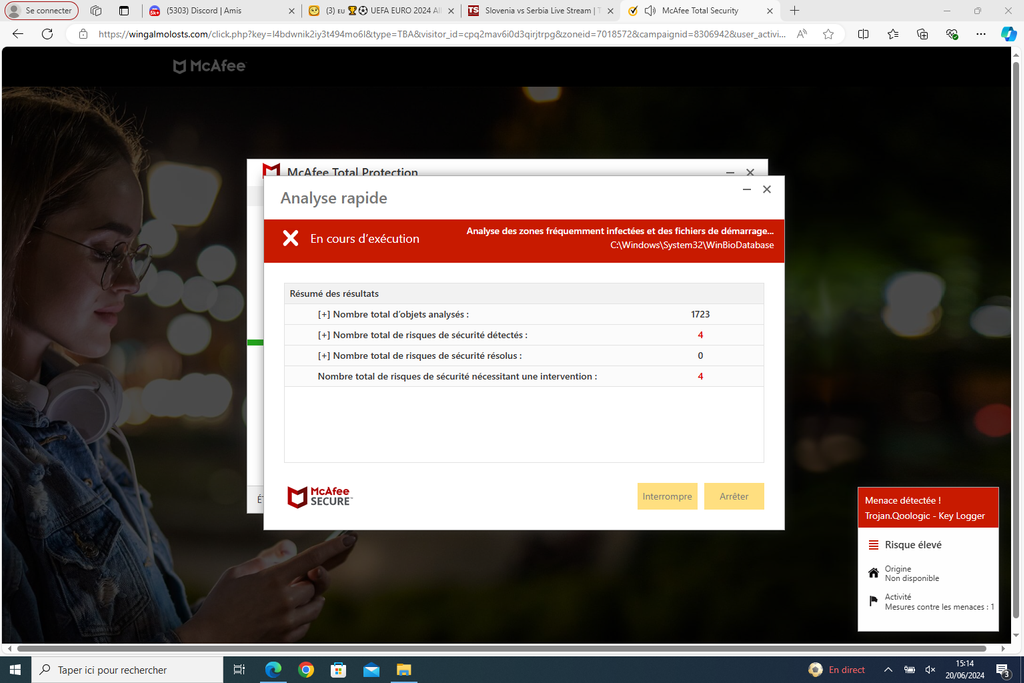Open the Se connecter profile button
Viewport: 1024px width, 683px height.
click(x=42, y=10)
